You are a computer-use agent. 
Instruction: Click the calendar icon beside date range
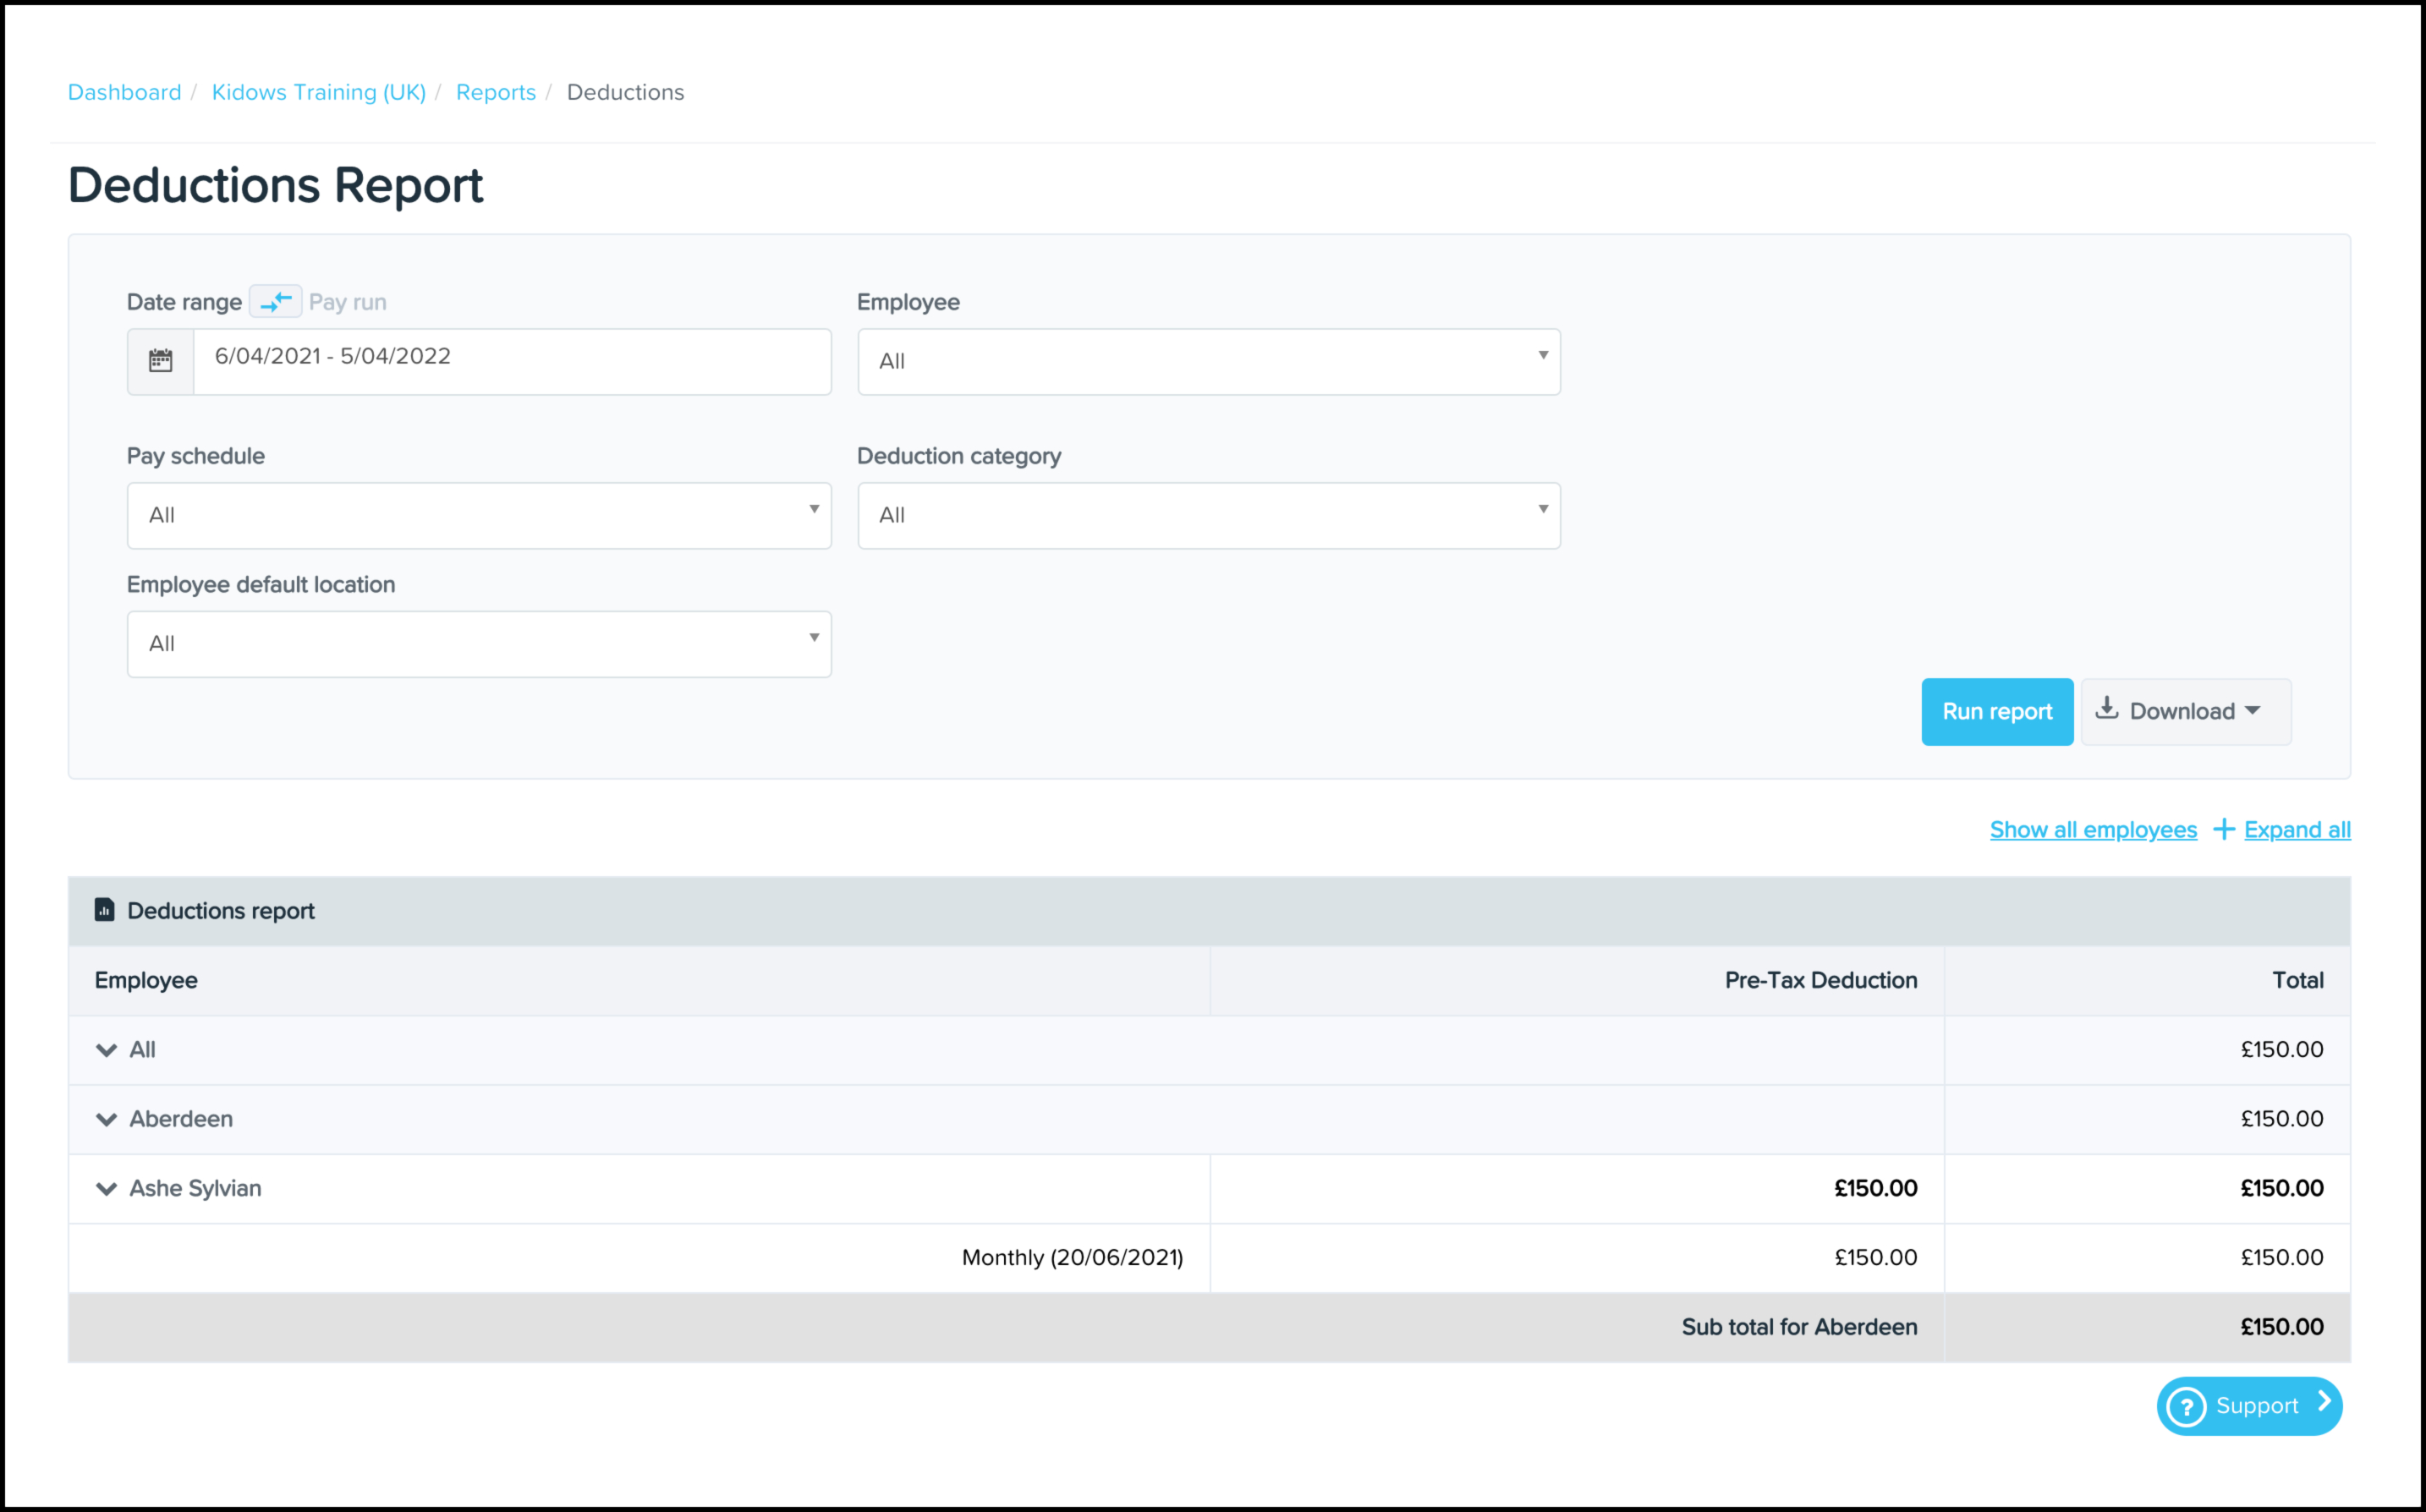[x=160, y=361]
